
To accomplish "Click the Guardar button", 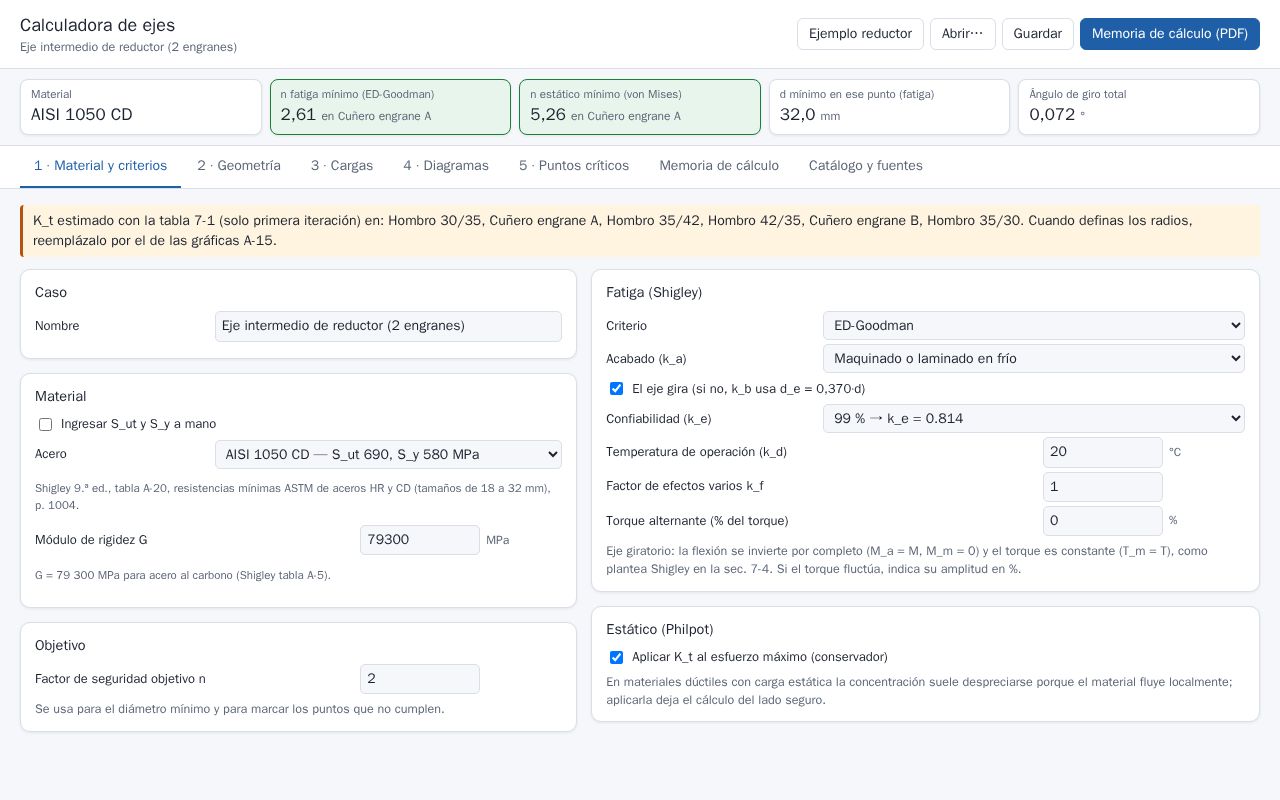I will (x=1037, y=34).
